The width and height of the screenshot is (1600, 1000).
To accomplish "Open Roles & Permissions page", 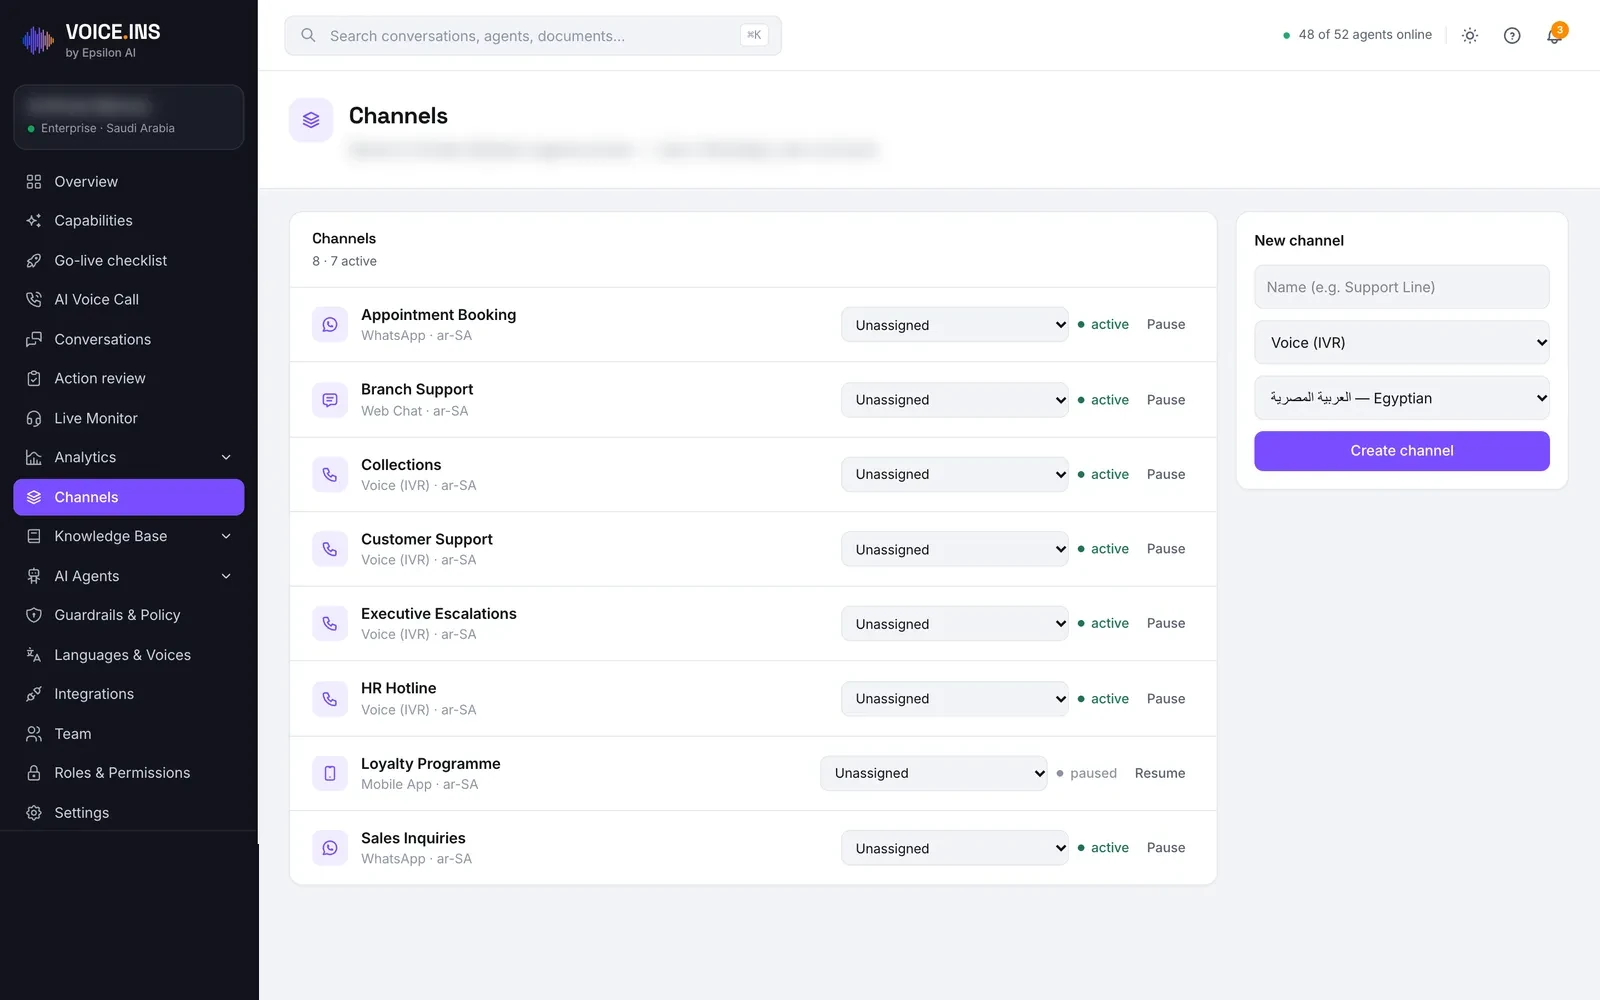I will [x=129, y=773].
